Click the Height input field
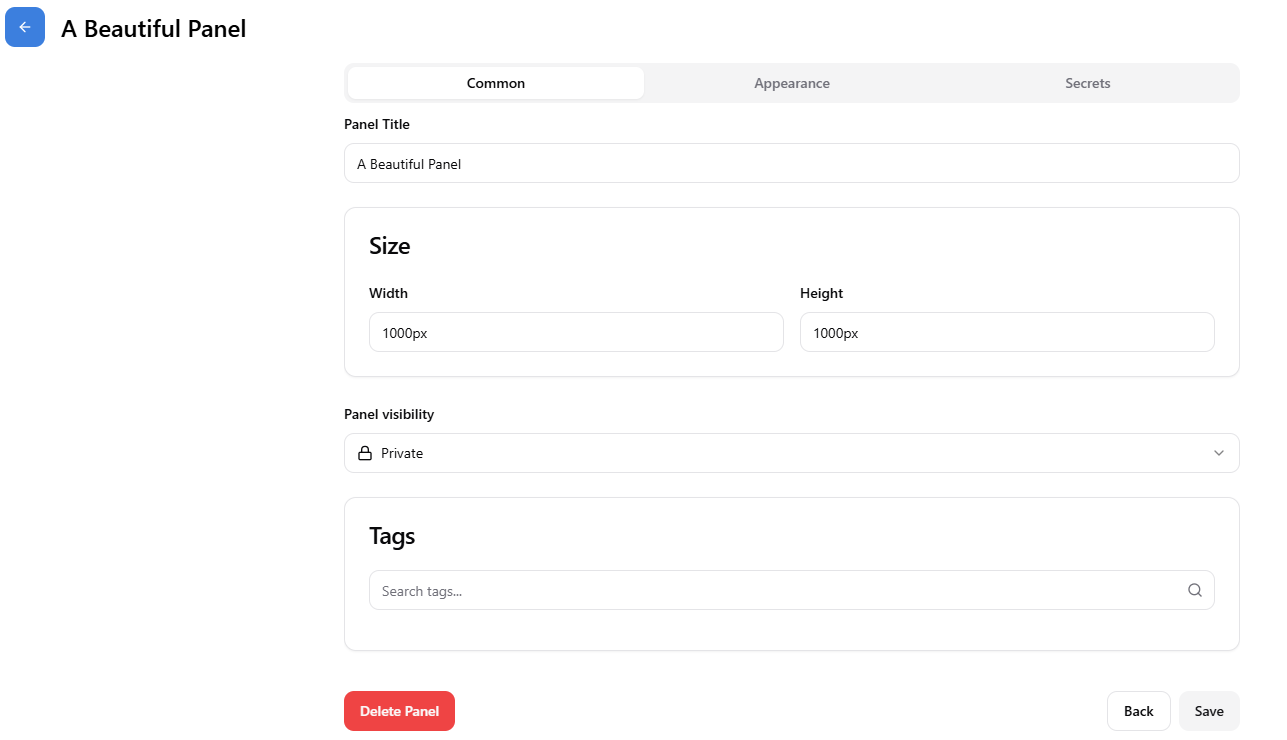The height and width of the screenshot is (740, 1287). 1006,332
